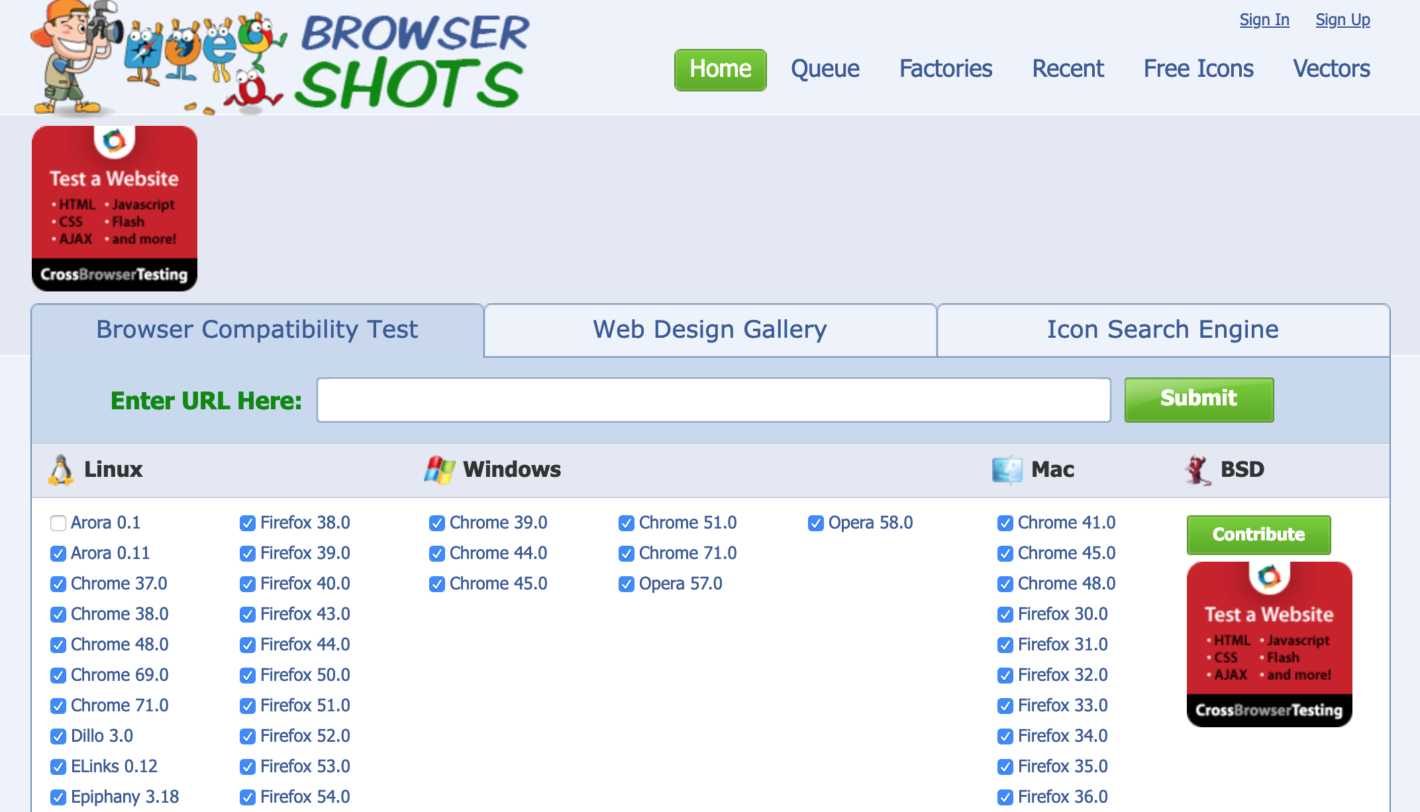The height and width of the screenshot is (812, 1420).
Task: Uncheck the Dillo 3.0 checkbox
Action: [x=58, y=736]
